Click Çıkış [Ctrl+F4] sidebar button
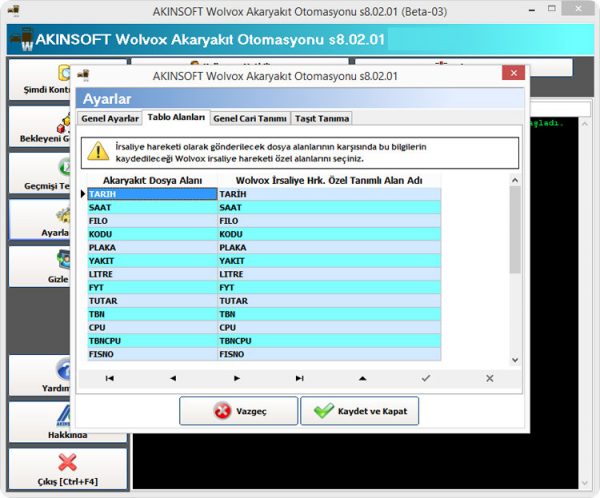The height and width of the screenshot is (498, 600). (68, 469)
